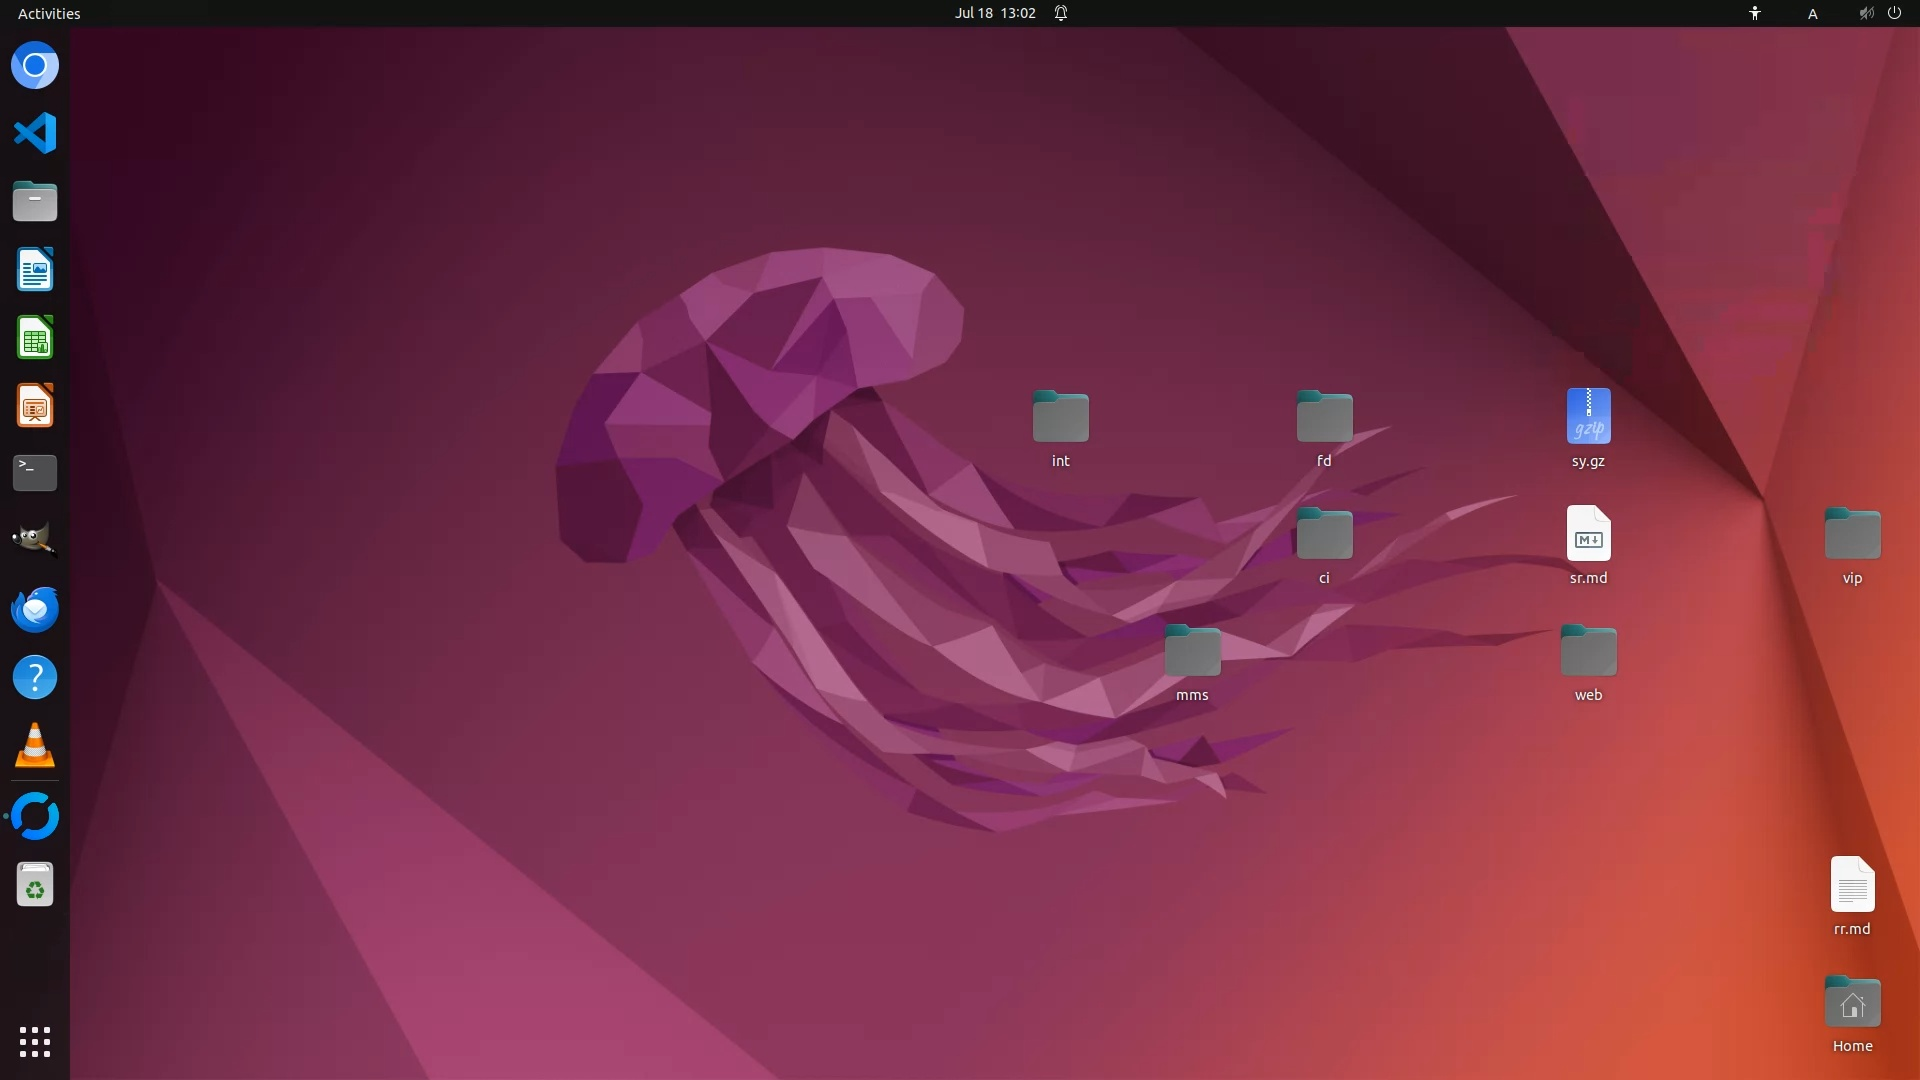Screen dimensions: 1920x1080
Task: Open the Trash in the dock
Action: point(35,885)
